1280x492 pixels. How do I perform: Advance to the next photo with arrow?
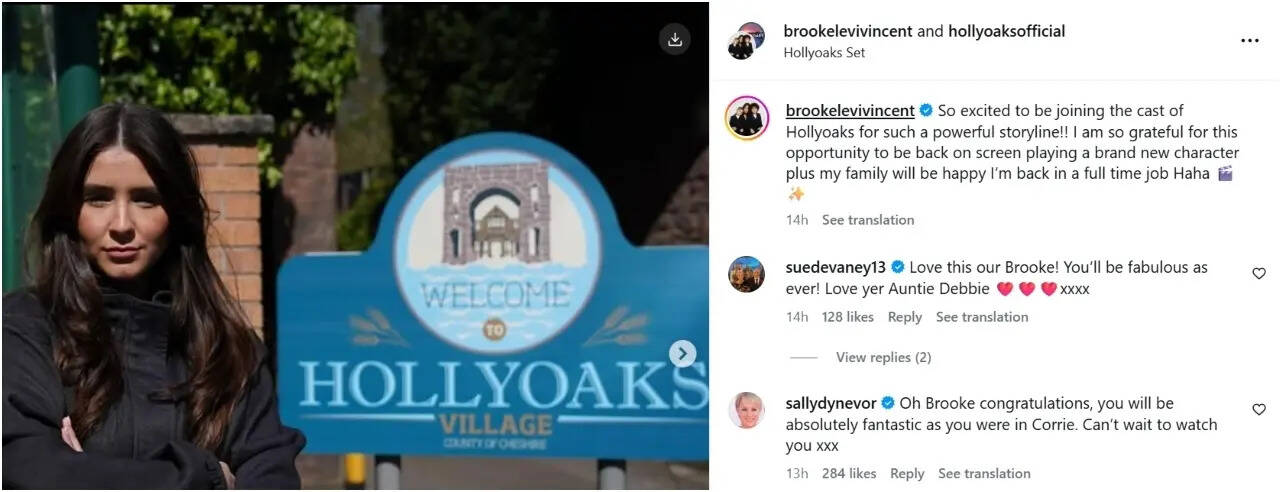coord(682,353)
